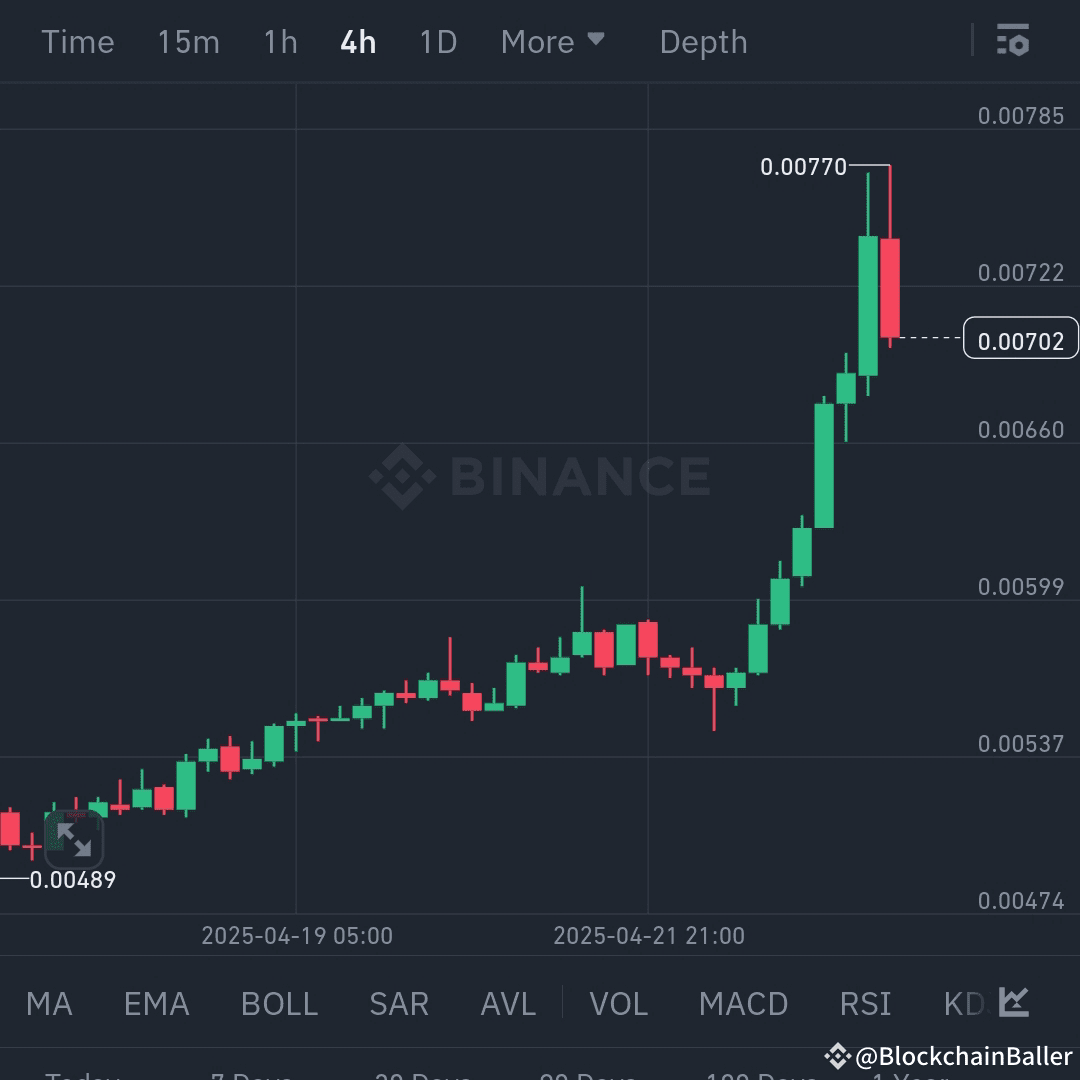1080x1080 pixels.
Task: Show the RSI indicator panel
Action: 865,1003
